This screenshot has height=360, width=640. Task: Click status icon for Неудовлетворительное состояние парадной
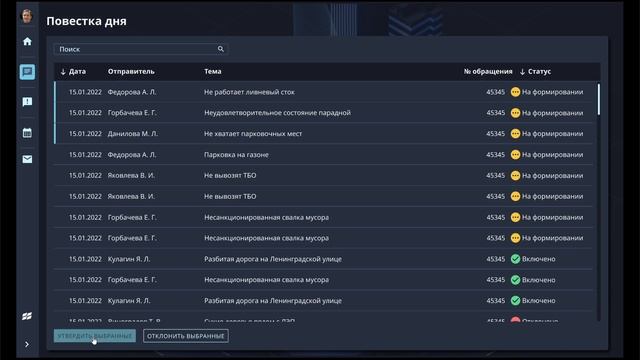coord(516,113)
